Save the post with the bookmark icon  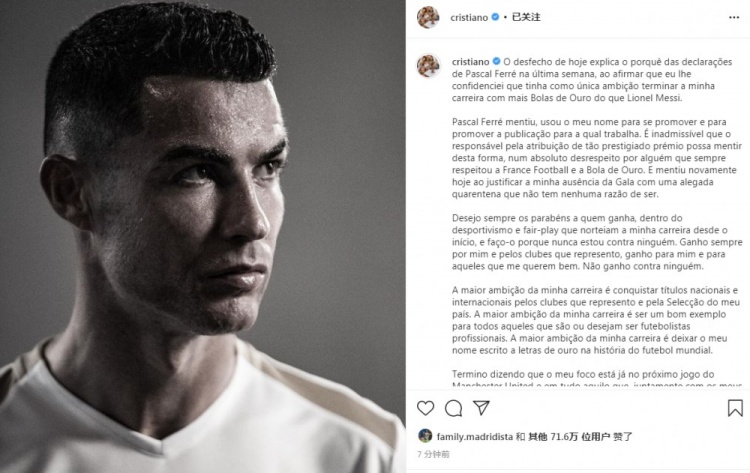click(735, 408)
